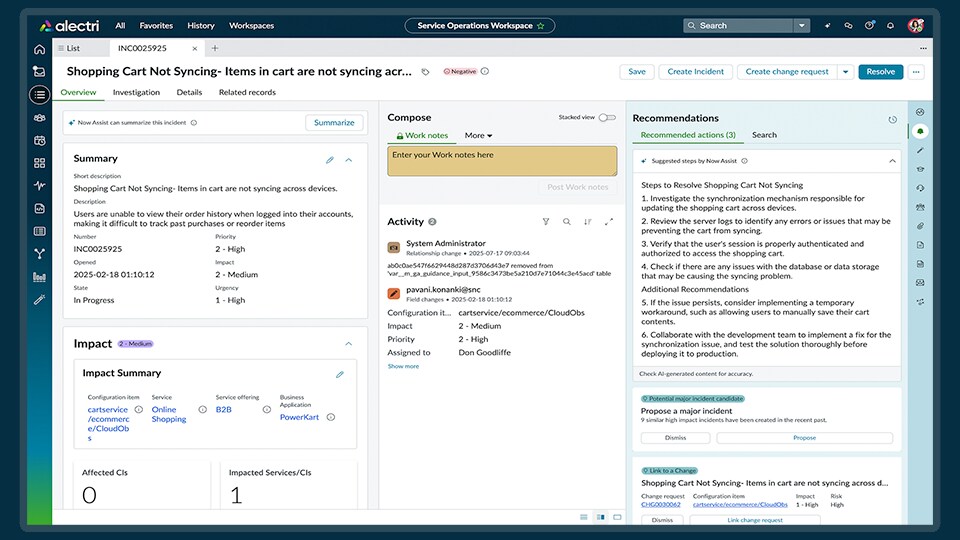This screenshot has height=540, width=960.
Task: Open the Search scope dropdown arrow
Action: pyautogui.click(x=801, y=26)
